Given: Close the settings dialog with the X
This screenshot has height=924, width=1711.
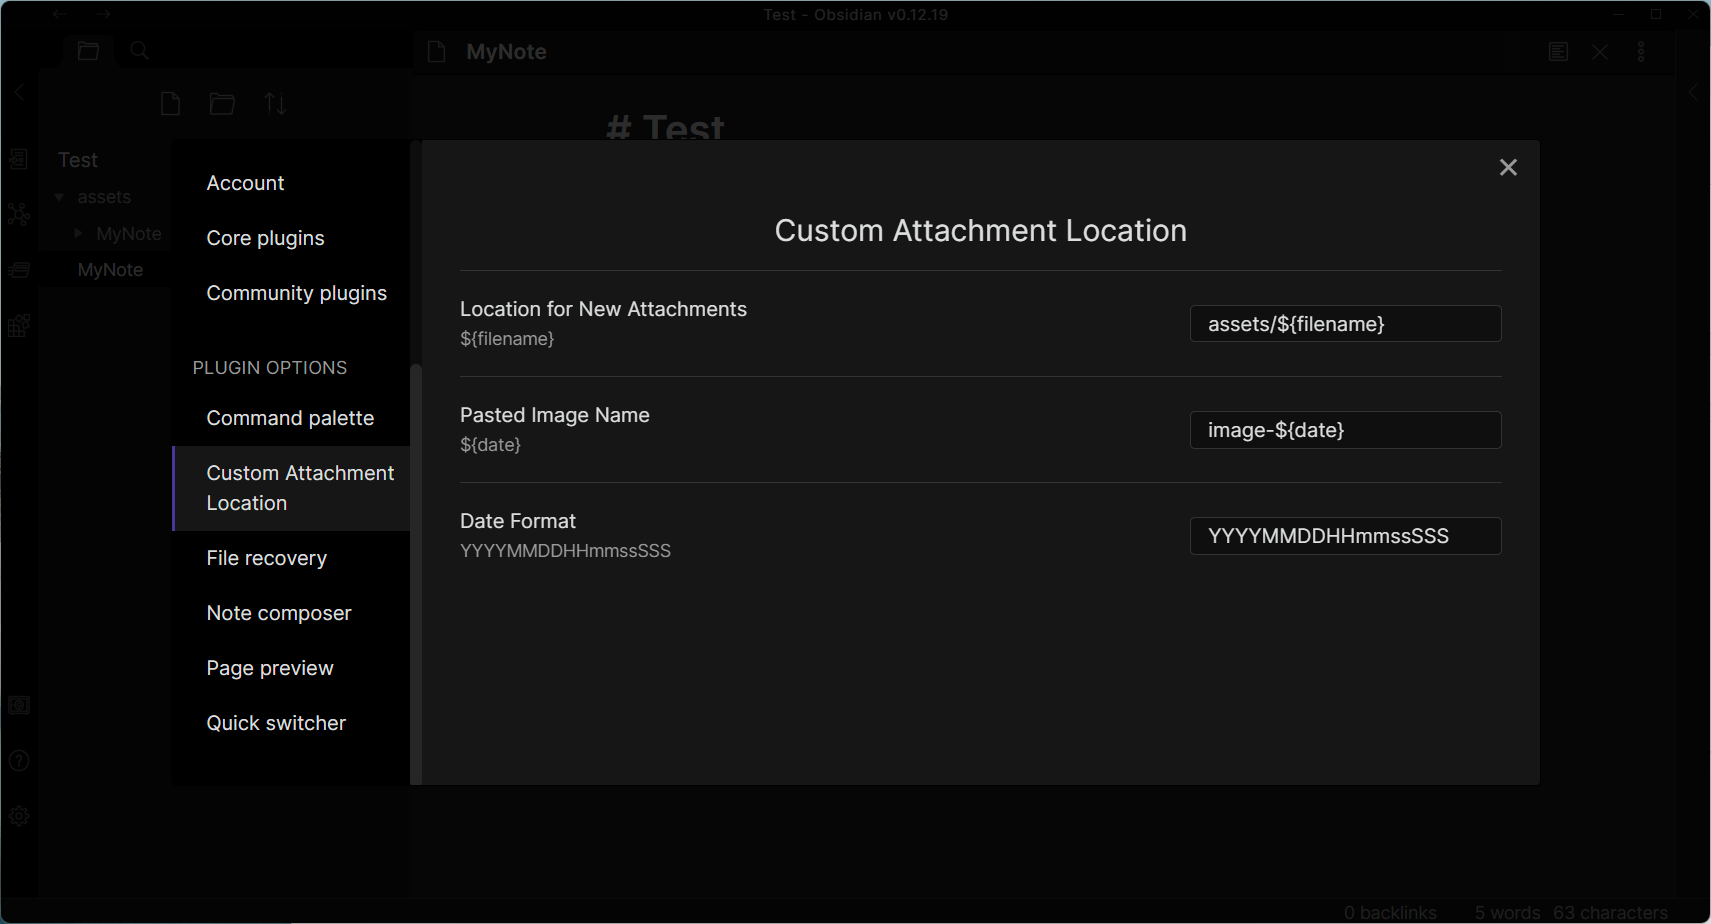Looking at the screenshot, I should click(x=1508, y=167).
